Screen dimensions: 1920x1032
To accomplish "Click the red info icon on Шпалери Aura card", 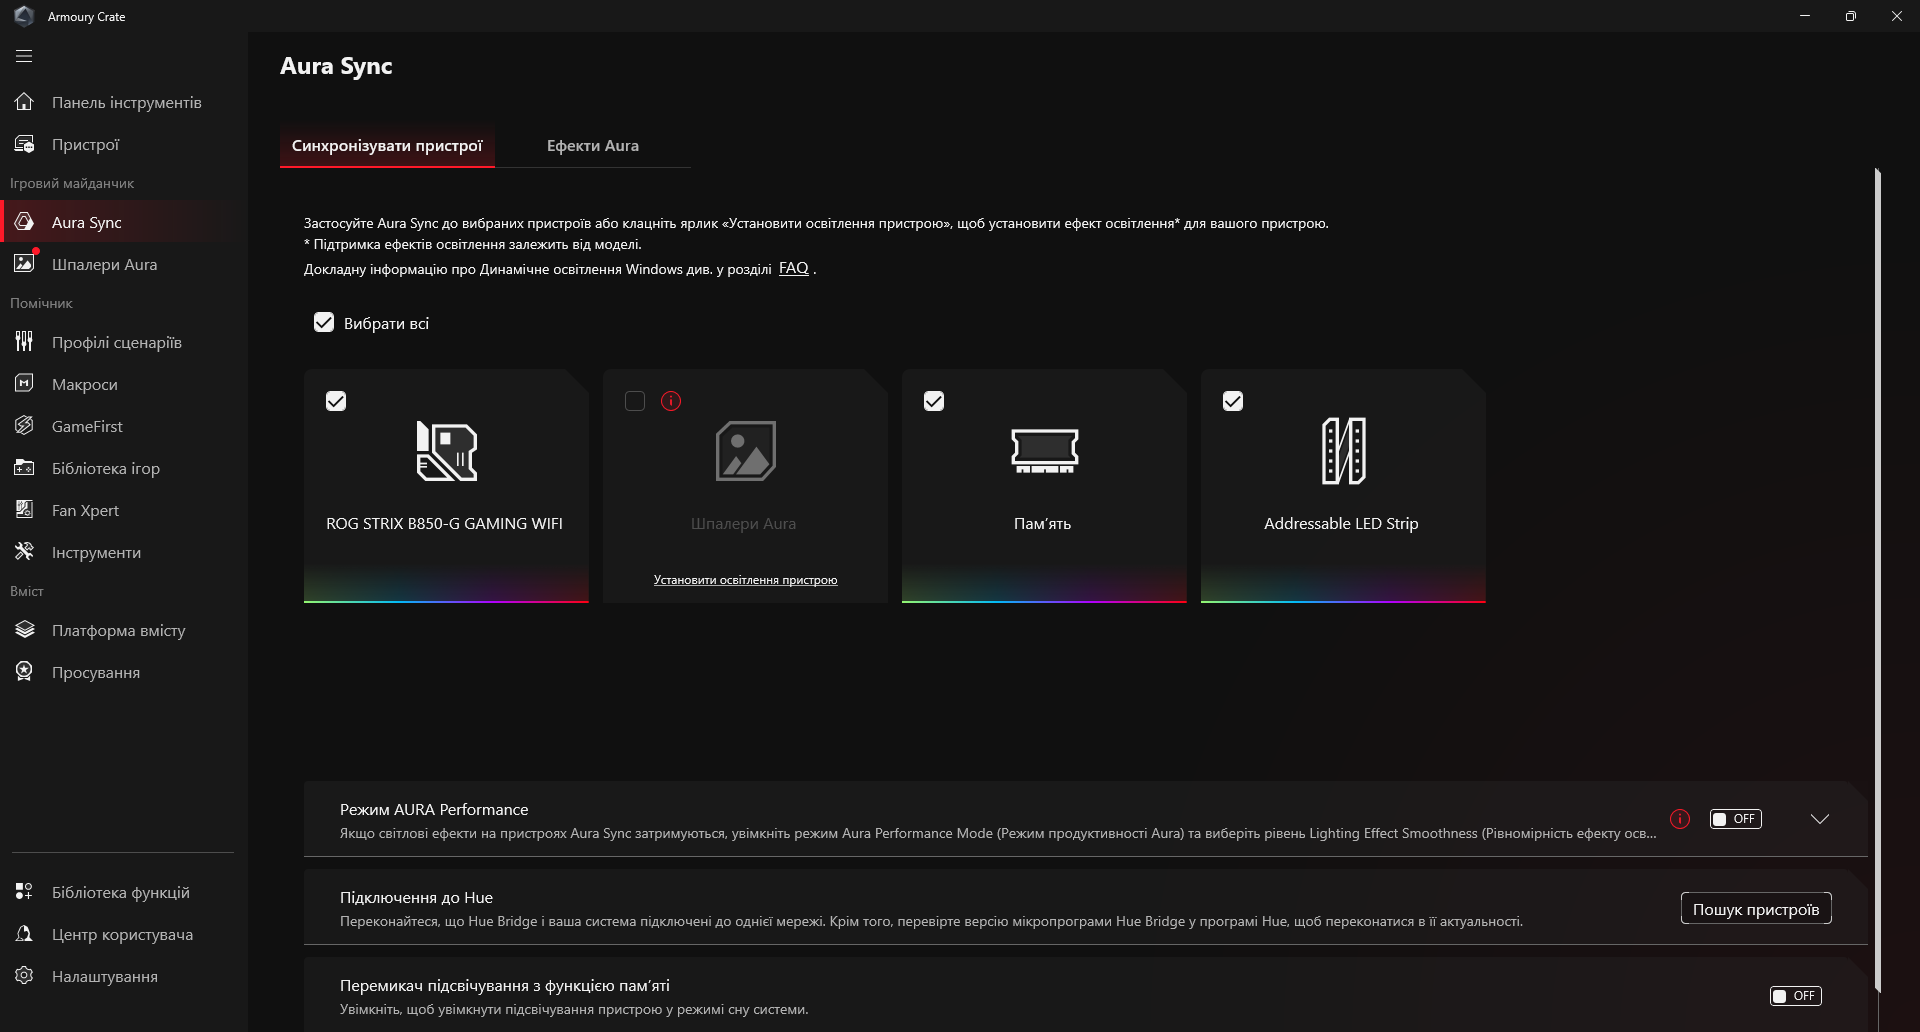I will 671,401.
